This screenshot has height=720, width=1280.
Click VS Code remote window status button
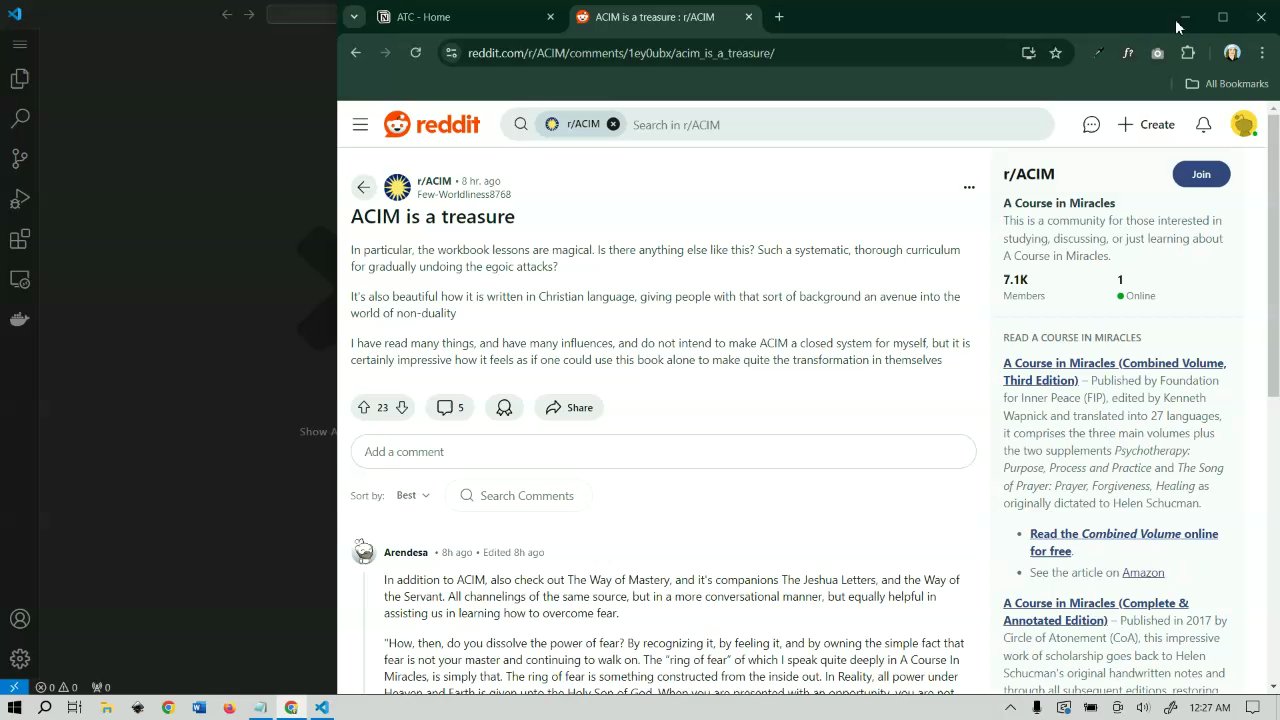(x=13, y=687)
